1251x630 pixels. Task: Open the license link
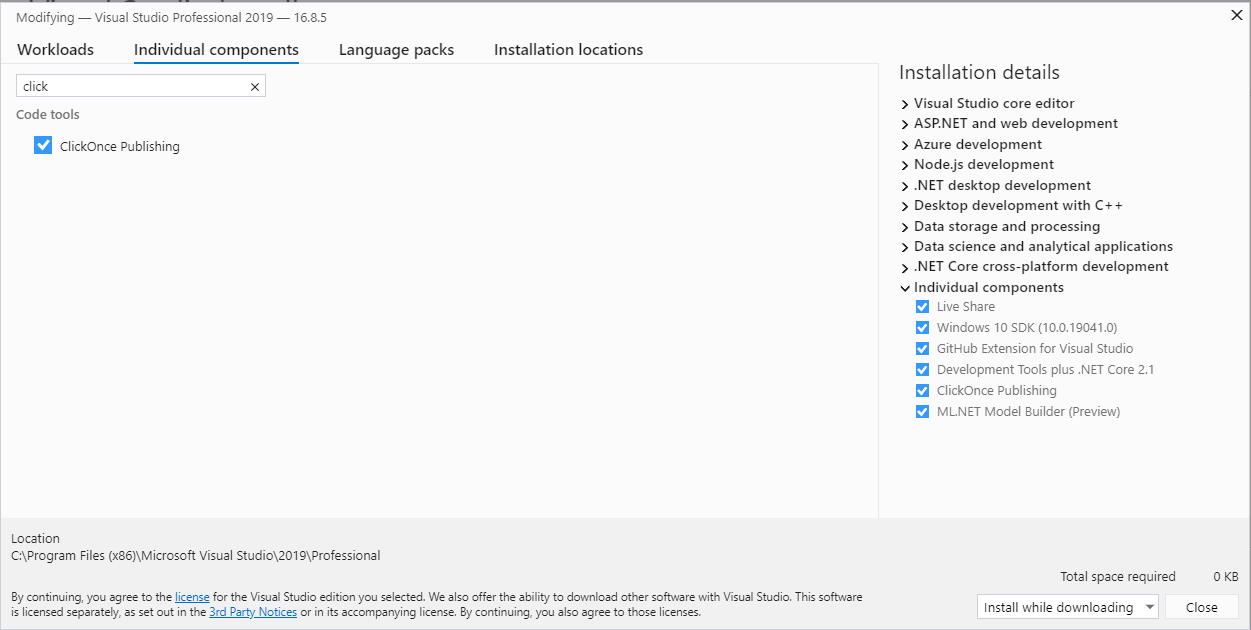(x=192, y=597)
